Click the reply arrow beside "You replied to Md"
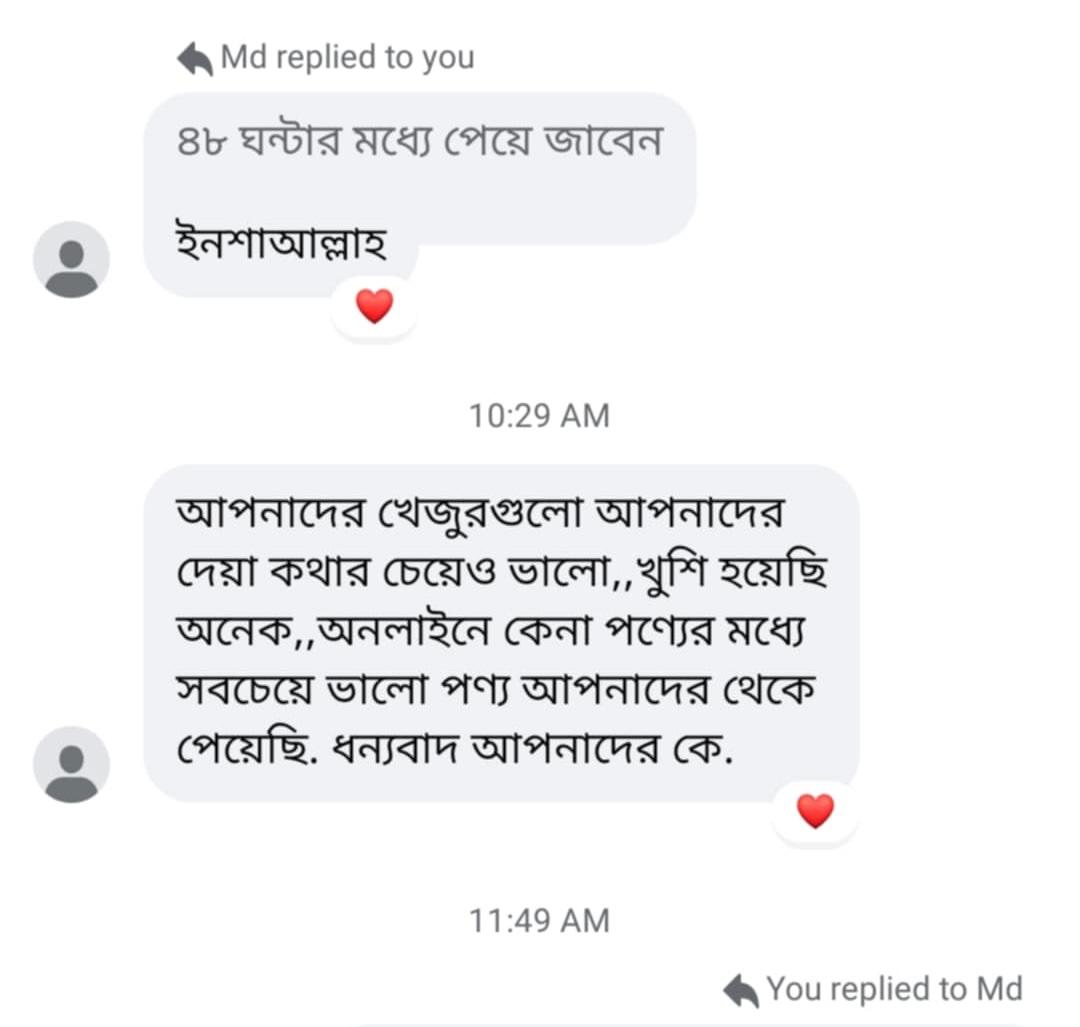Image resolution: width=1080 pixels, height=1027 pixels. [741, 991]
